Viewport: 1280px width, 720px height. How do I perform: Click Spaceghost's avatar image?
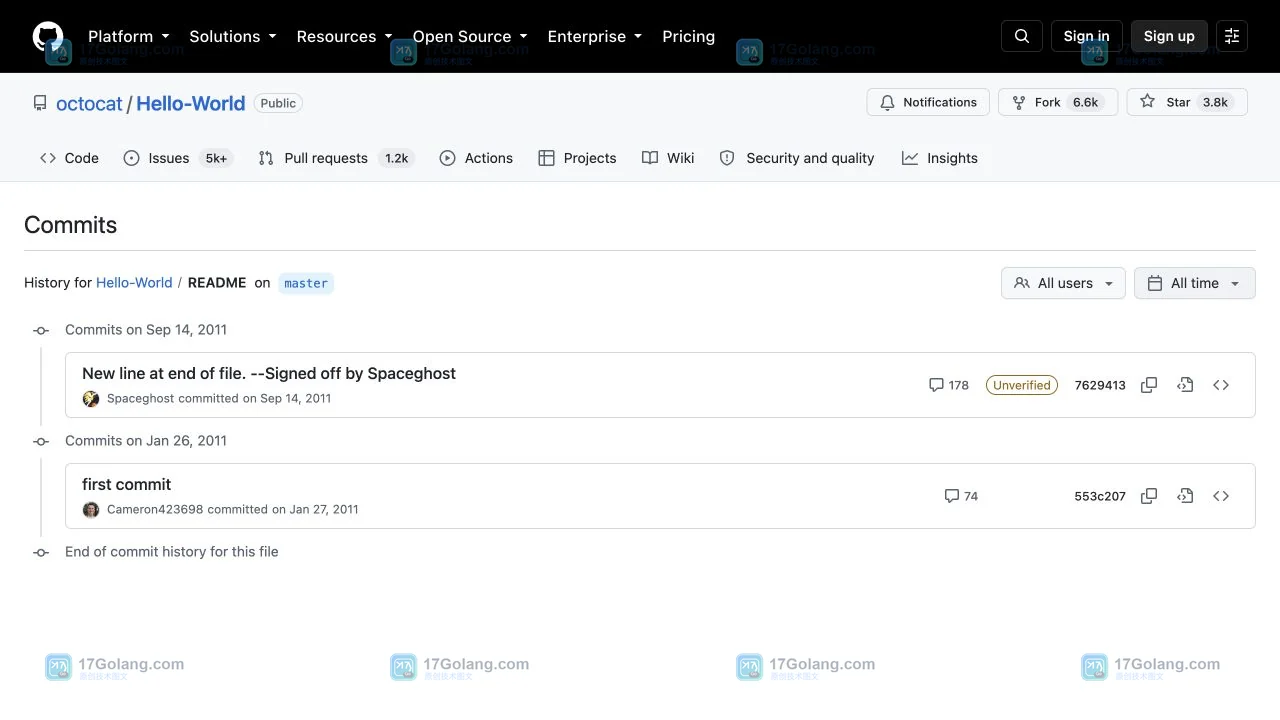pyautogui.click(x=91, y=398)
